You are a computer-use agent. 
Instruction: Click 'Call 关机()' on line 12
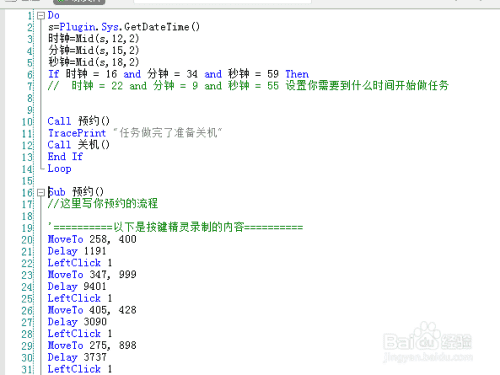[78, 145]
